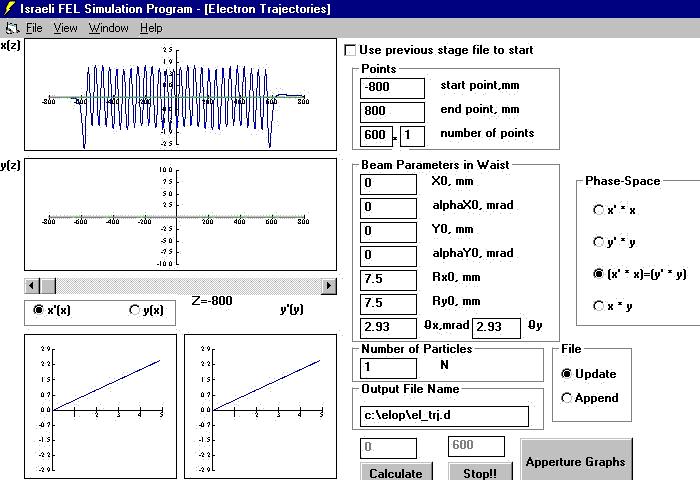Click the Rx0, mm field showing 7.5
The image size is (700, 480).
388,280
